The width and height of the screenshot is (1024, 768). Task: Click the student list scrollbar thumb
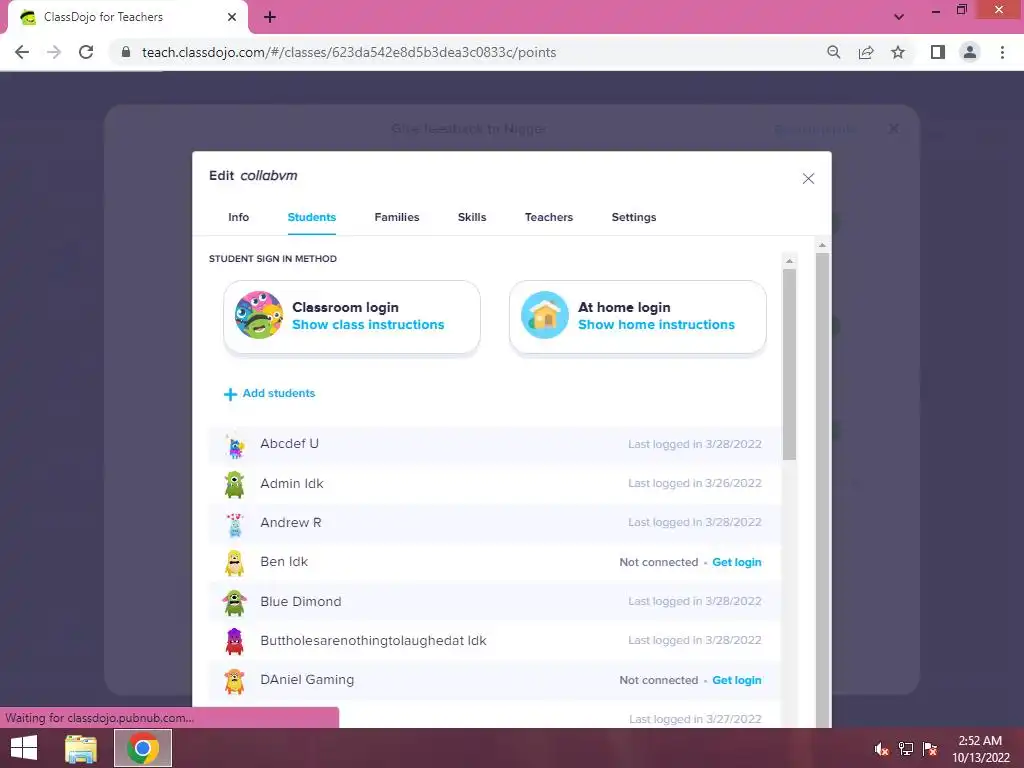(x=790, y=364)
